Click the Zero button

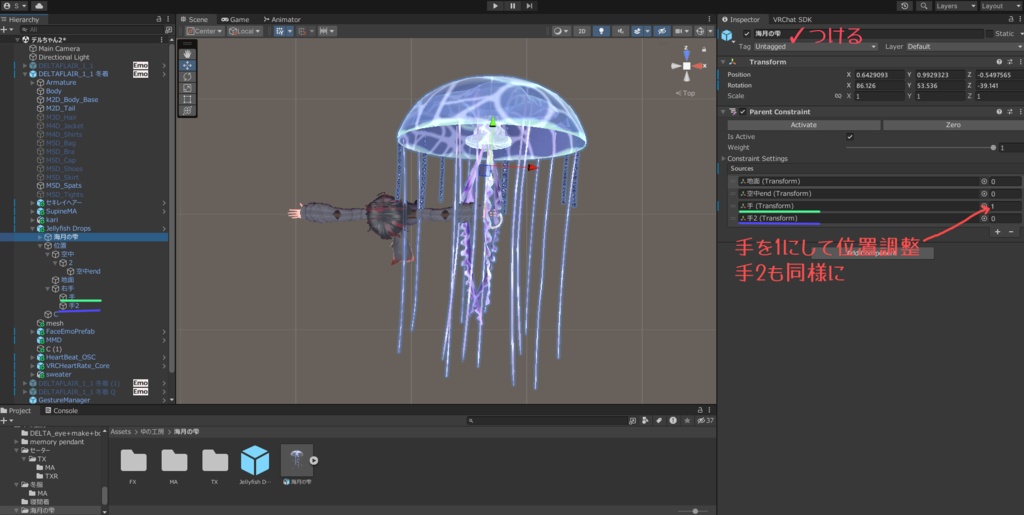click(953, 125)
